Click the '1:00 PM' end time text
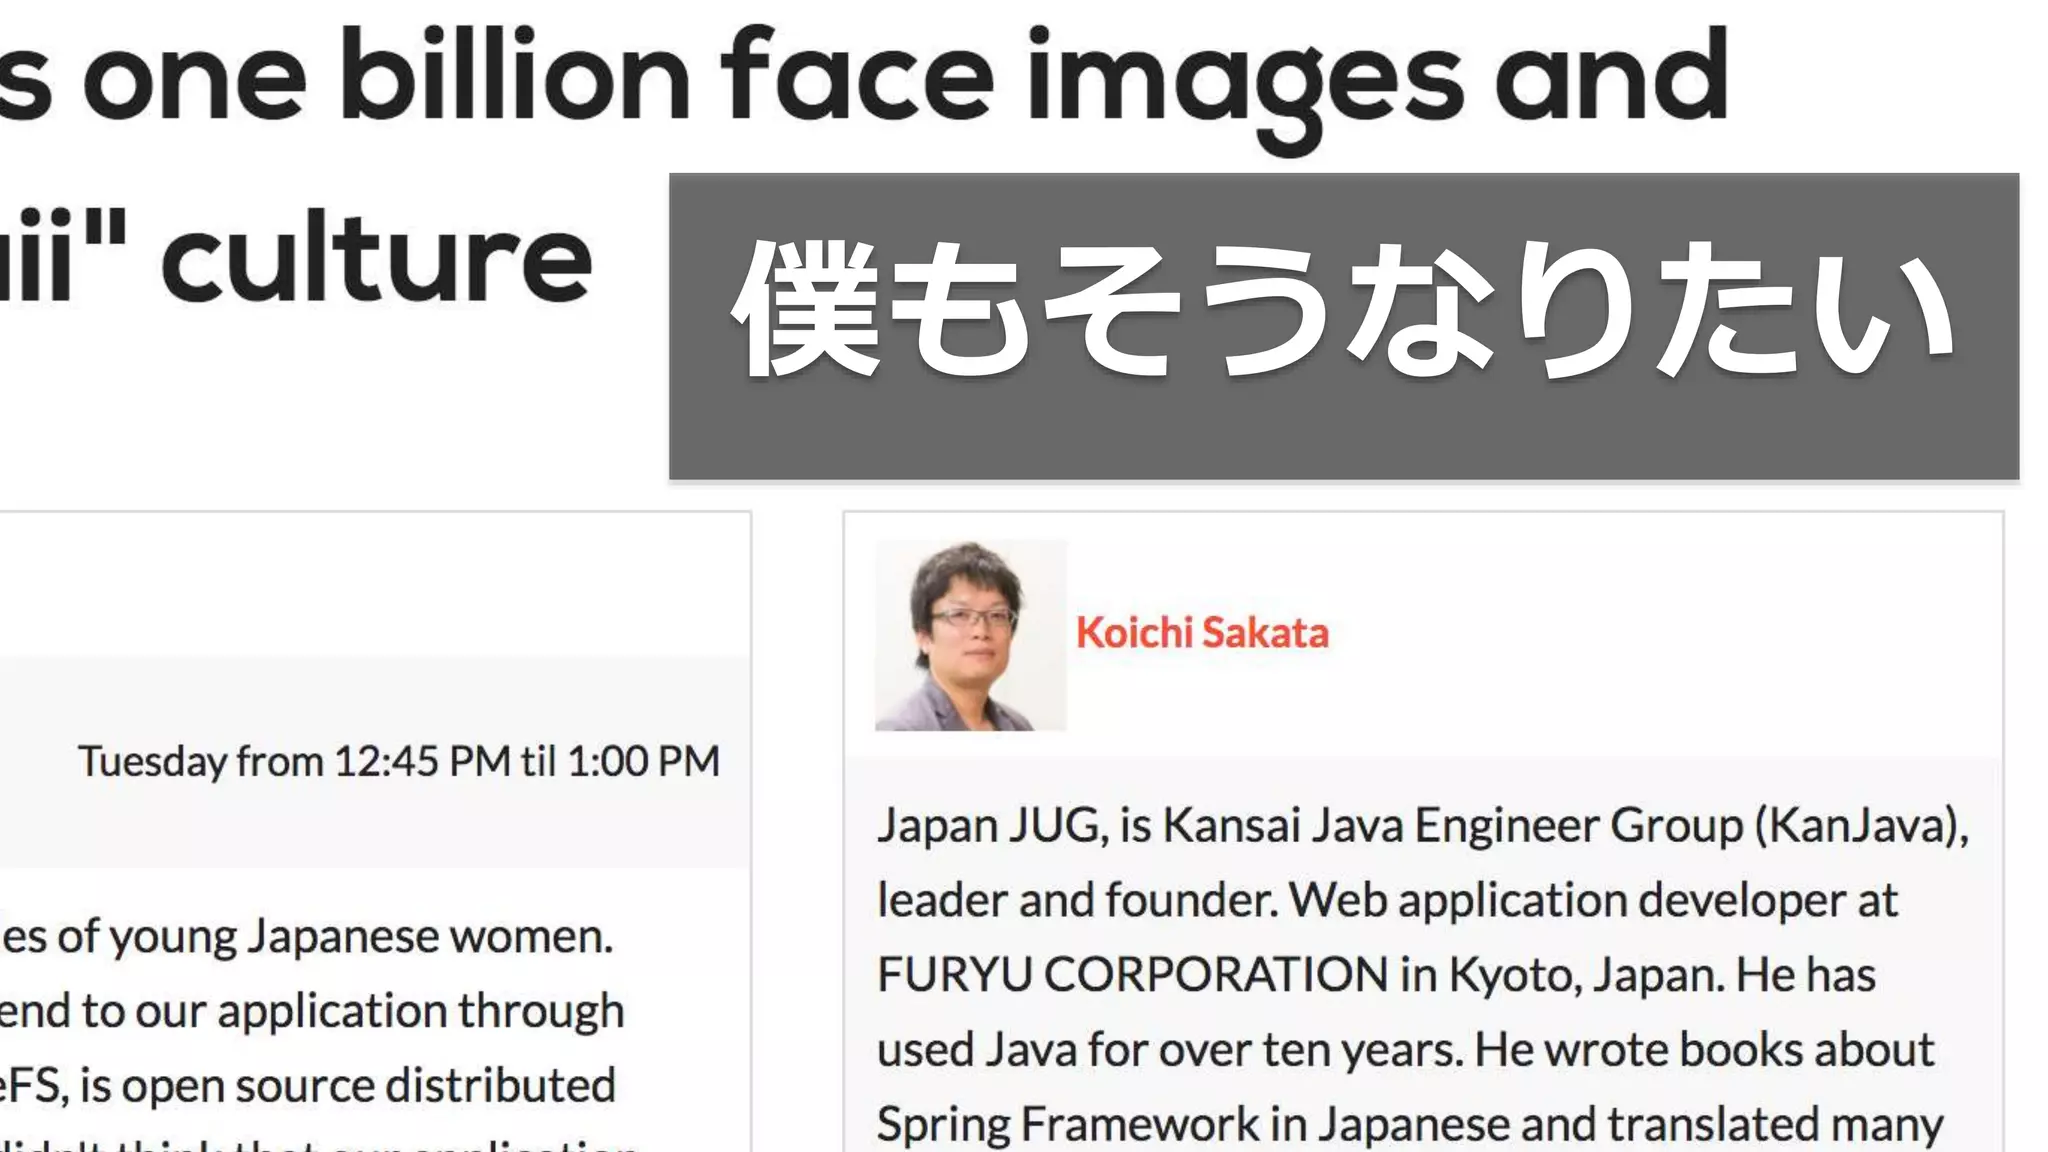The image size is (2048, 1152). tap(643, 762)
